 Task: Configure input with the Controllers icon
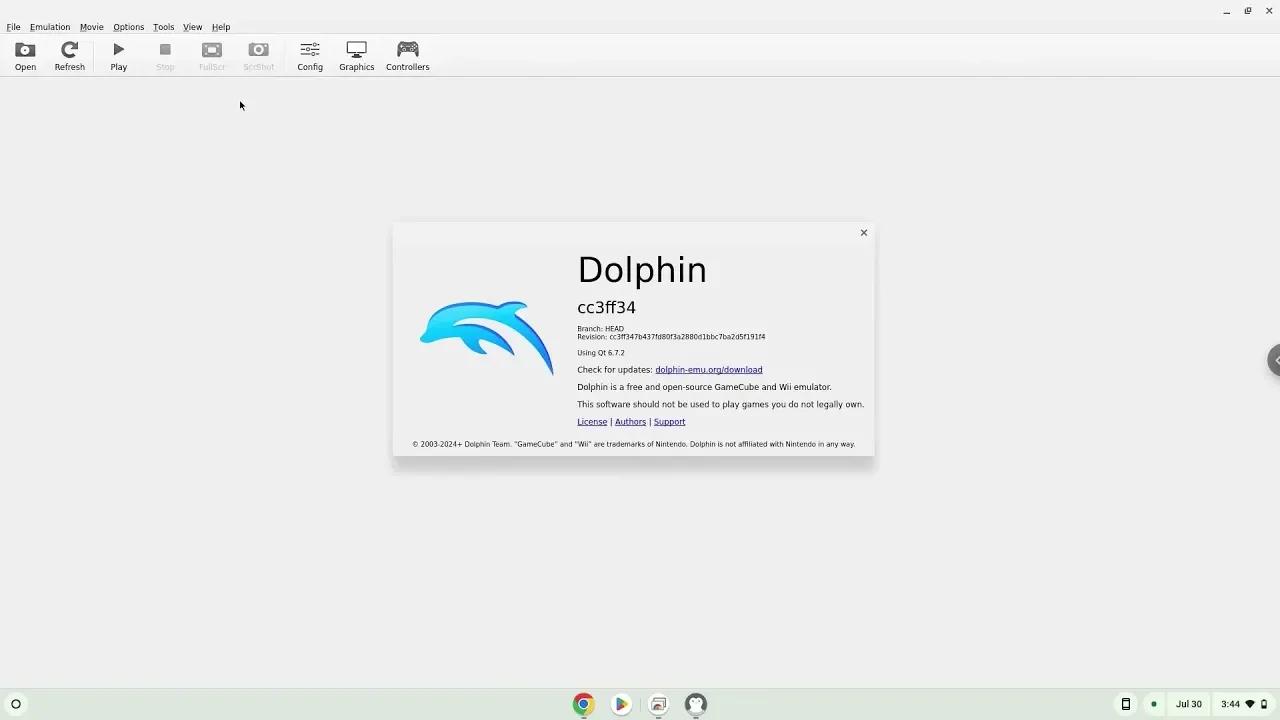point(407,55)
